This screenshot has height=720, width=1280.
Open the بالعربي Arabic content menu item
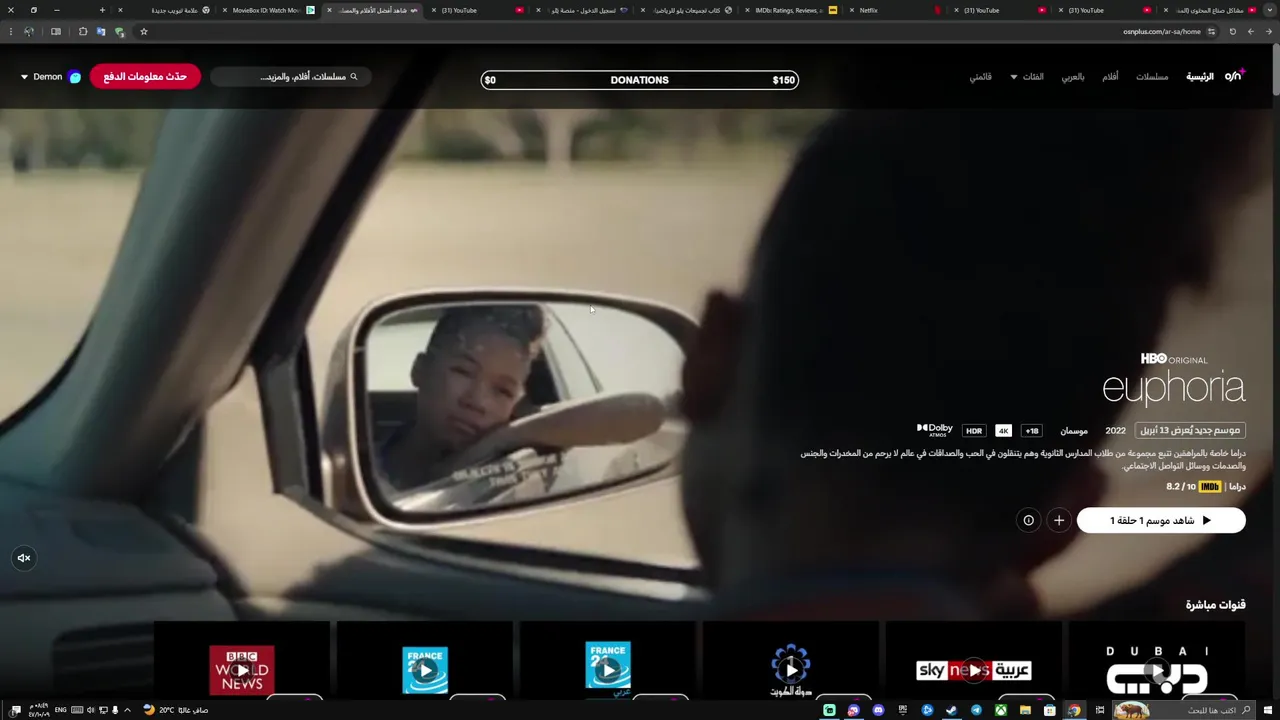point(1073,77)
